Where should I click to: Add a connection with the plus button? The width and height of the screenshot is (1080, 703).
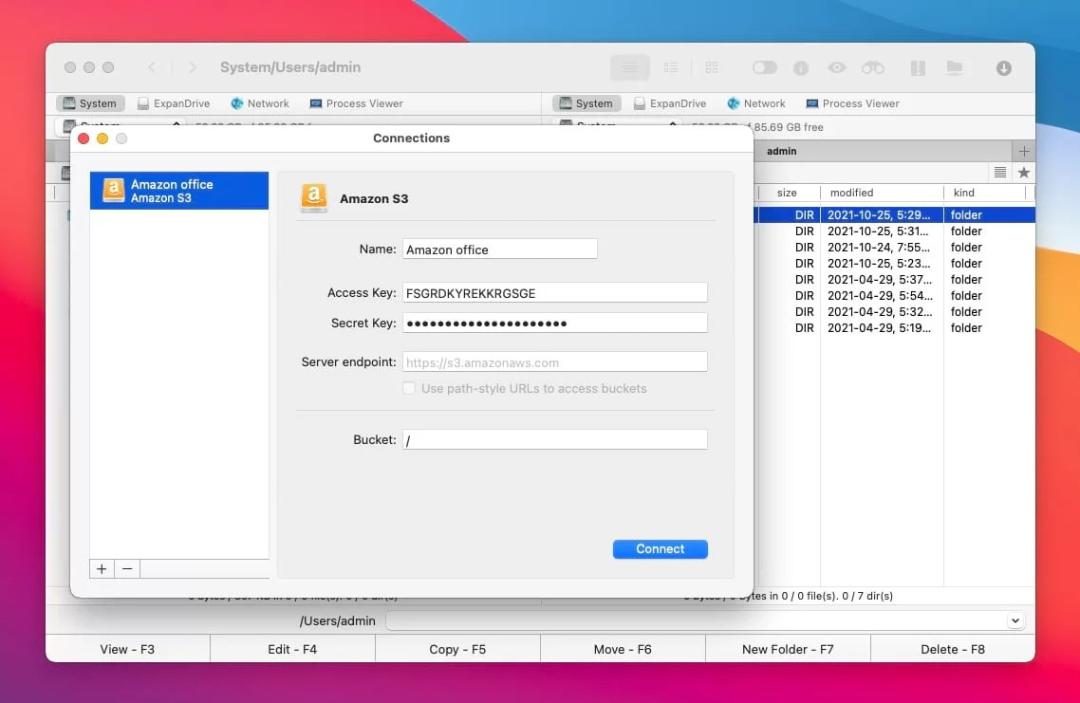(x=102, y=569)
